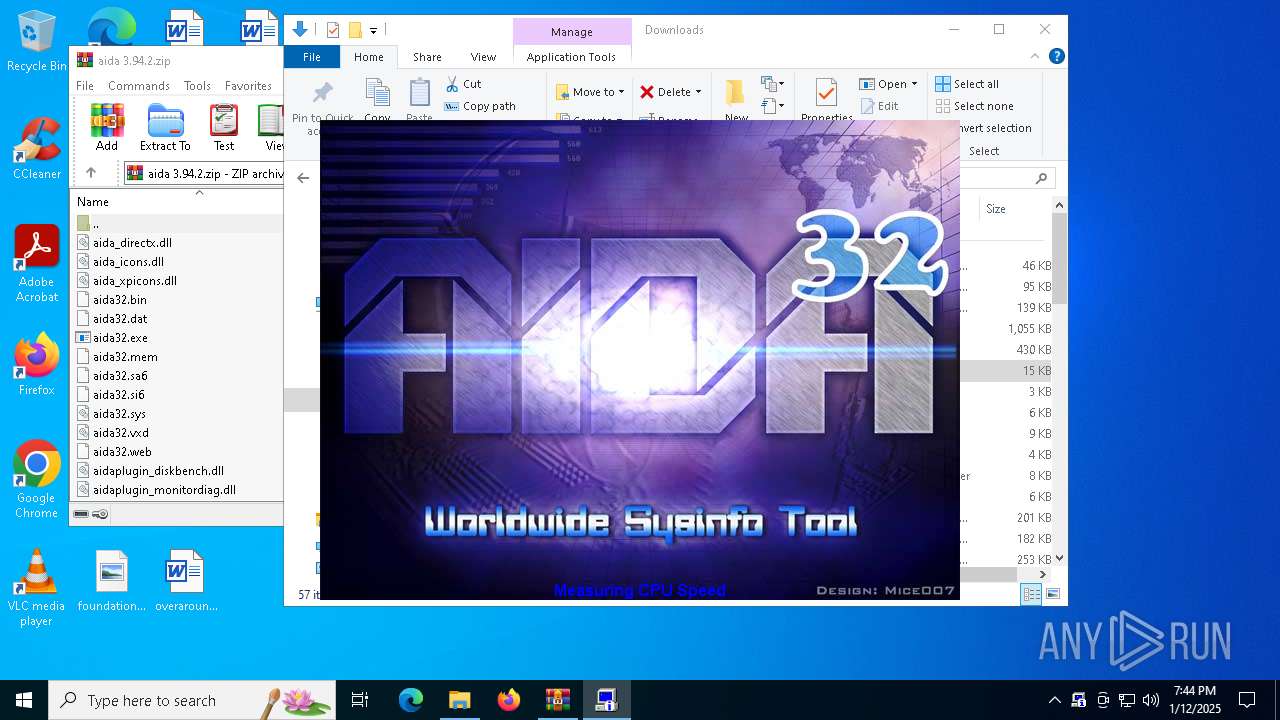Screen dimensions: 1280x720
Task: Open the Adobe Acrobat desktop shortcut
Action: coord(36,264)
